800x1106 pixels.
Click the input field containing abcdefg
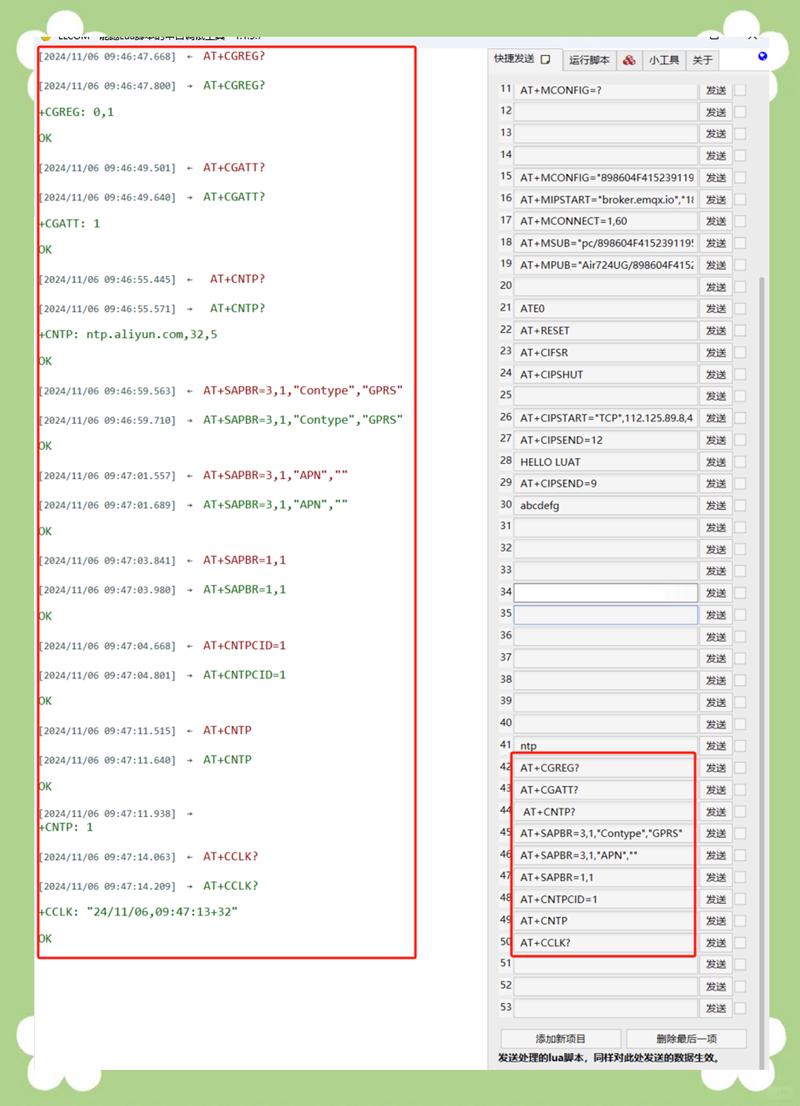click(x=606, y=505)
